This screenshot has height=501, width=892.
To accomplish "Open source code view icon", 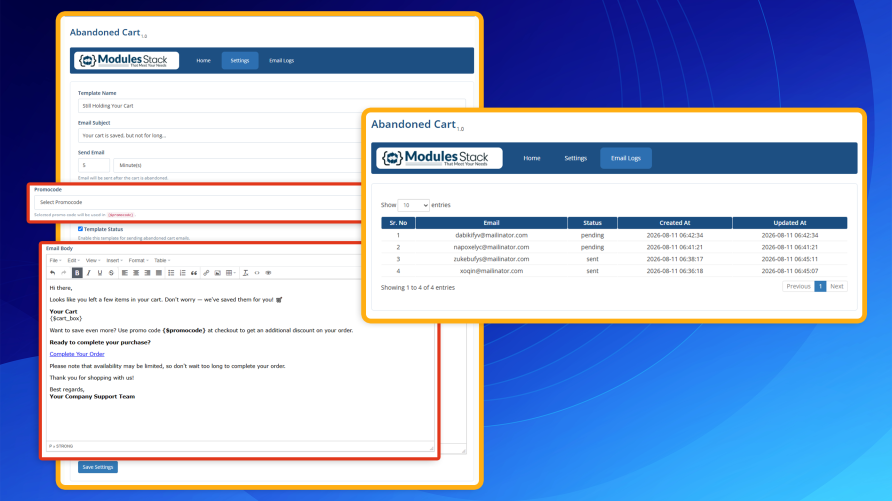I will click(257, 273).
